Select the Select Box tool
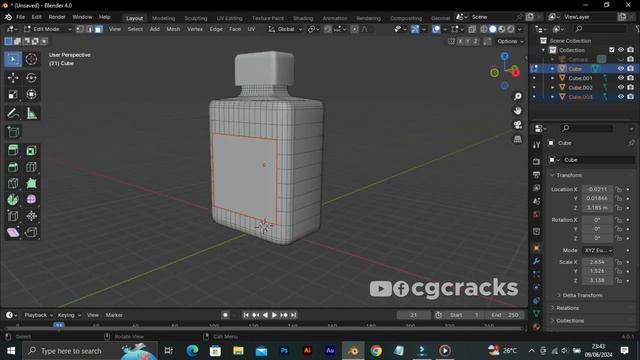This screenshot has height=360, width=640. 13,60
